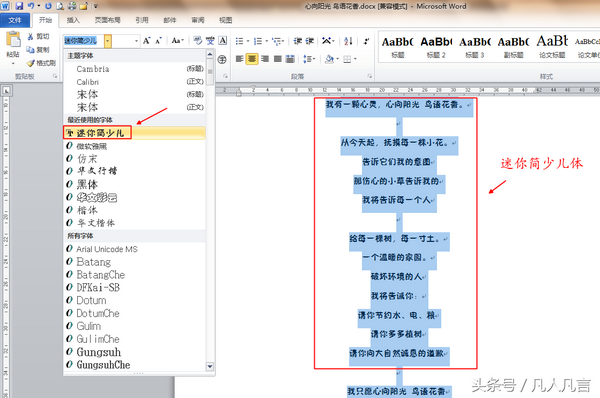The image size is (600, 398).
Task: Click the Paste icon in clipboard group
Action: [13, 40]
